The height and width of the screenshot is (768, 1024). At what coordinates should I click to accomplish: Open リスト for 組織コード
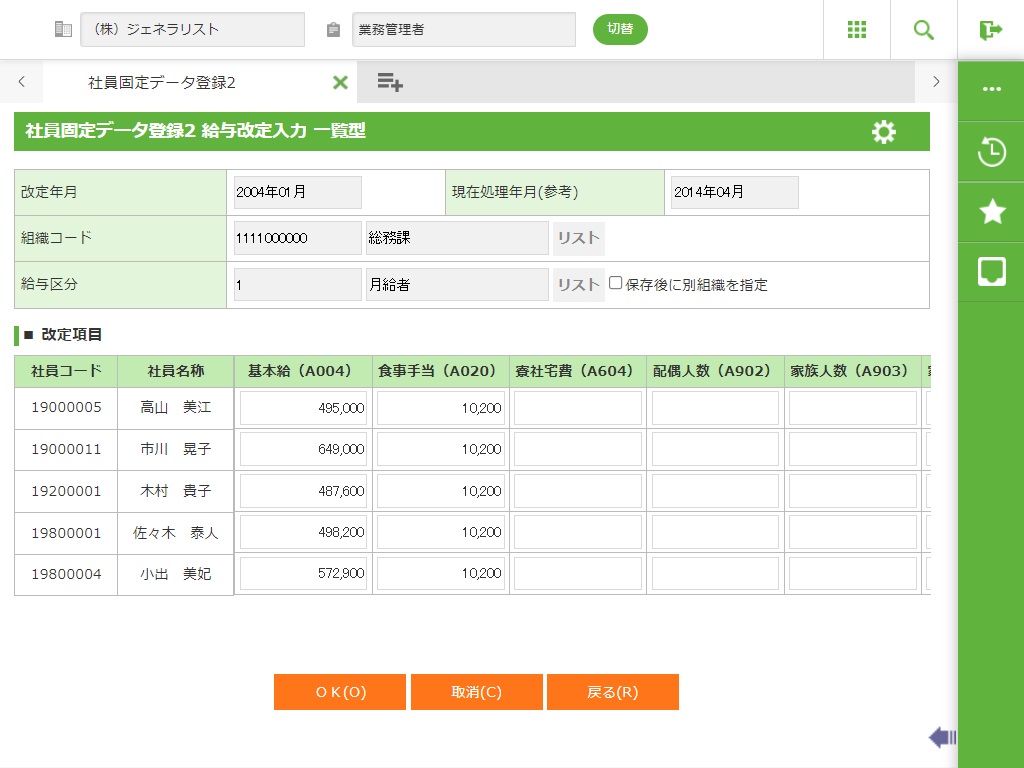[x=578, y=238]
